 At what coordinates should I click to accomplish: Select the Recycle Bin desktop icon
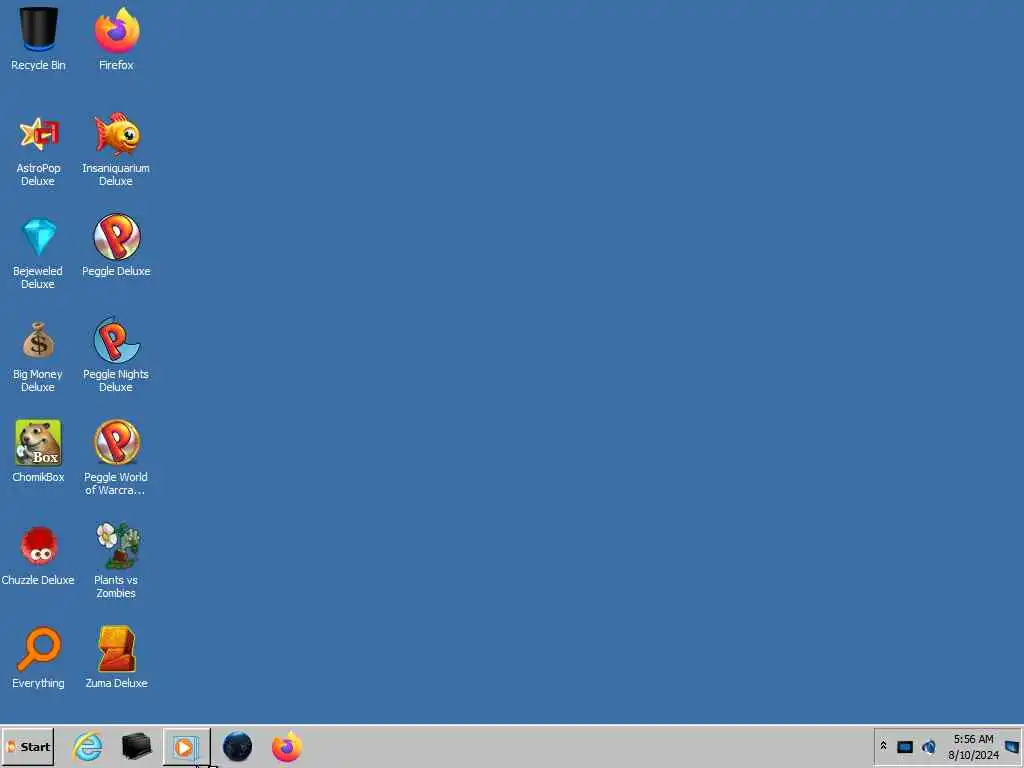39,38
